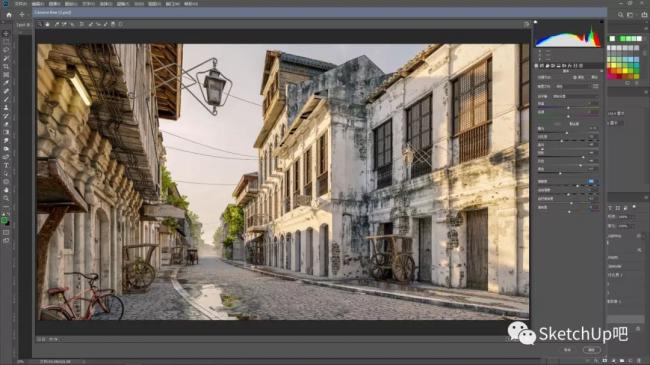
Task: Click the Exposure slider handle
Action: 567,133
